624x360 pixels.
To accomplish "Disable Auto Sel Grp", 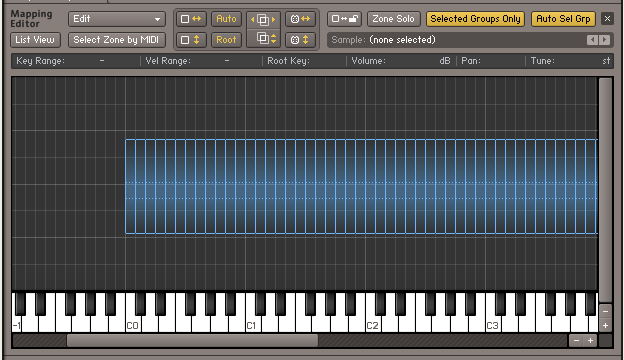I will (563, 19).
